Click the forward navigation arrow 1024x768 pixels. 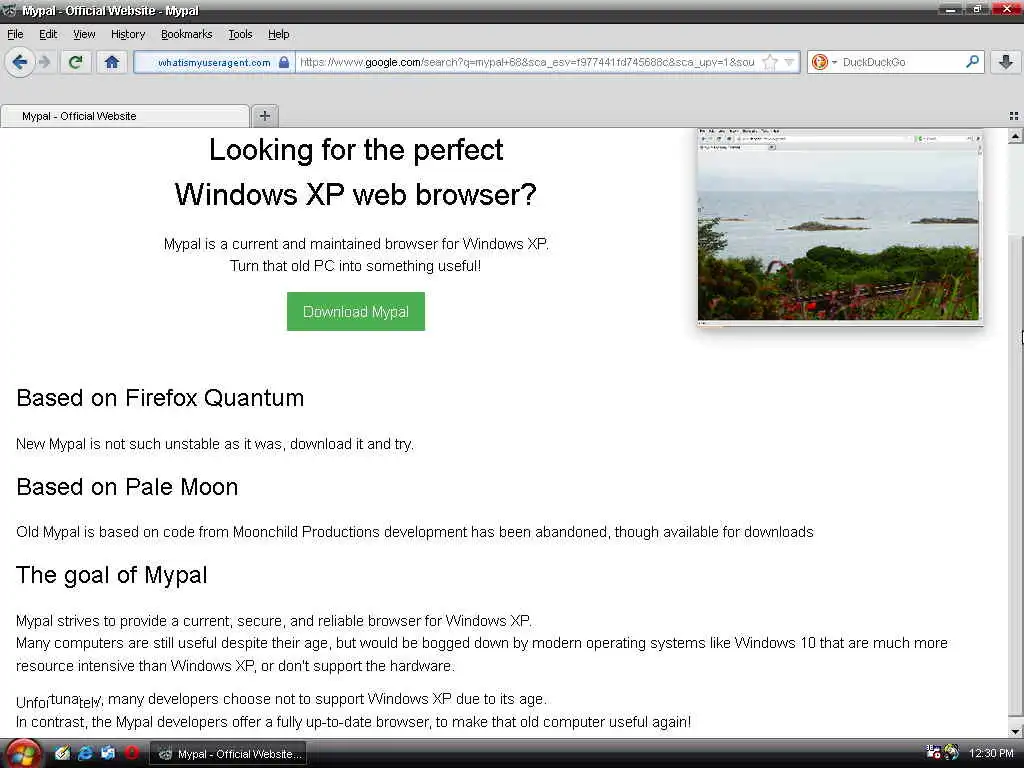(x=44, y=62)
